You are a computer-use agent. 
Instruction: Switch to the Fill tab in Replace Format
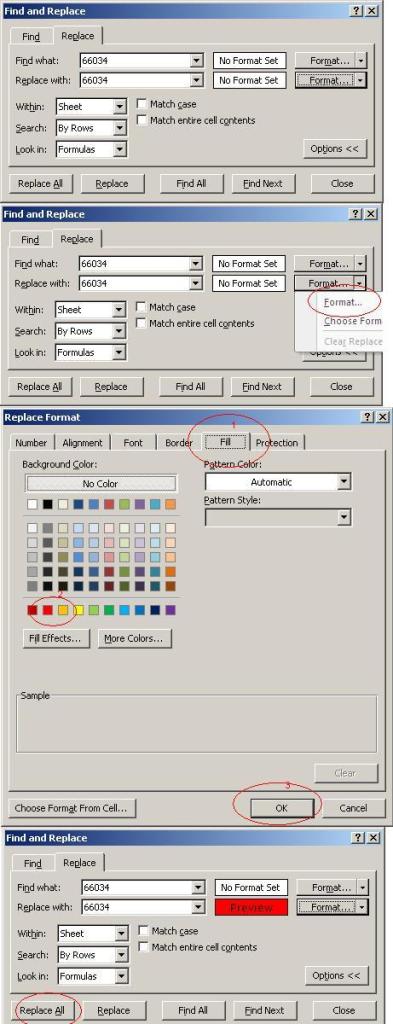pyautogui.click(x=225, y=442)
